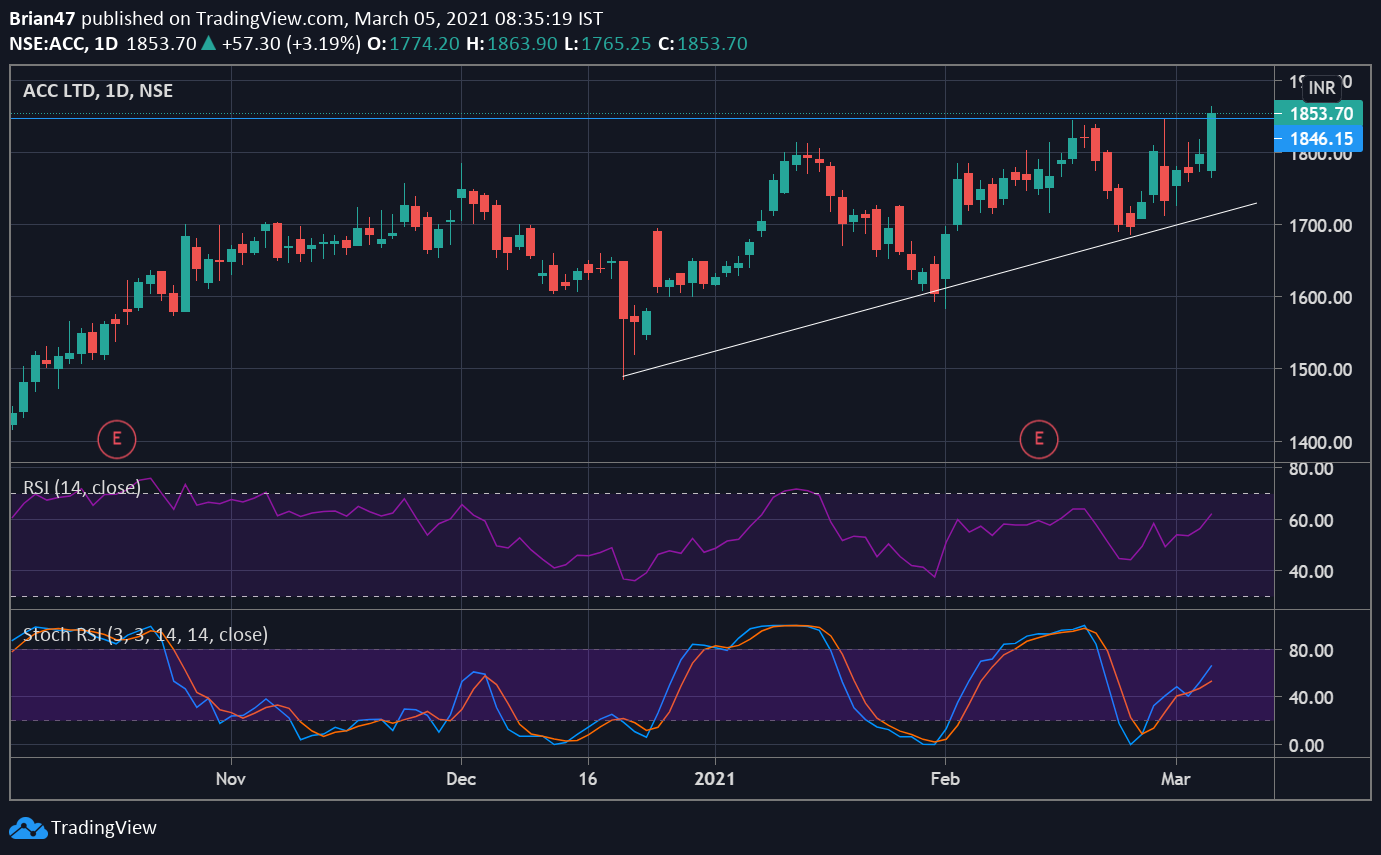Screen dimensions: 1381x855
Task: Click the 'Dec' label on the time axis
Action: [x=461, y=777]
